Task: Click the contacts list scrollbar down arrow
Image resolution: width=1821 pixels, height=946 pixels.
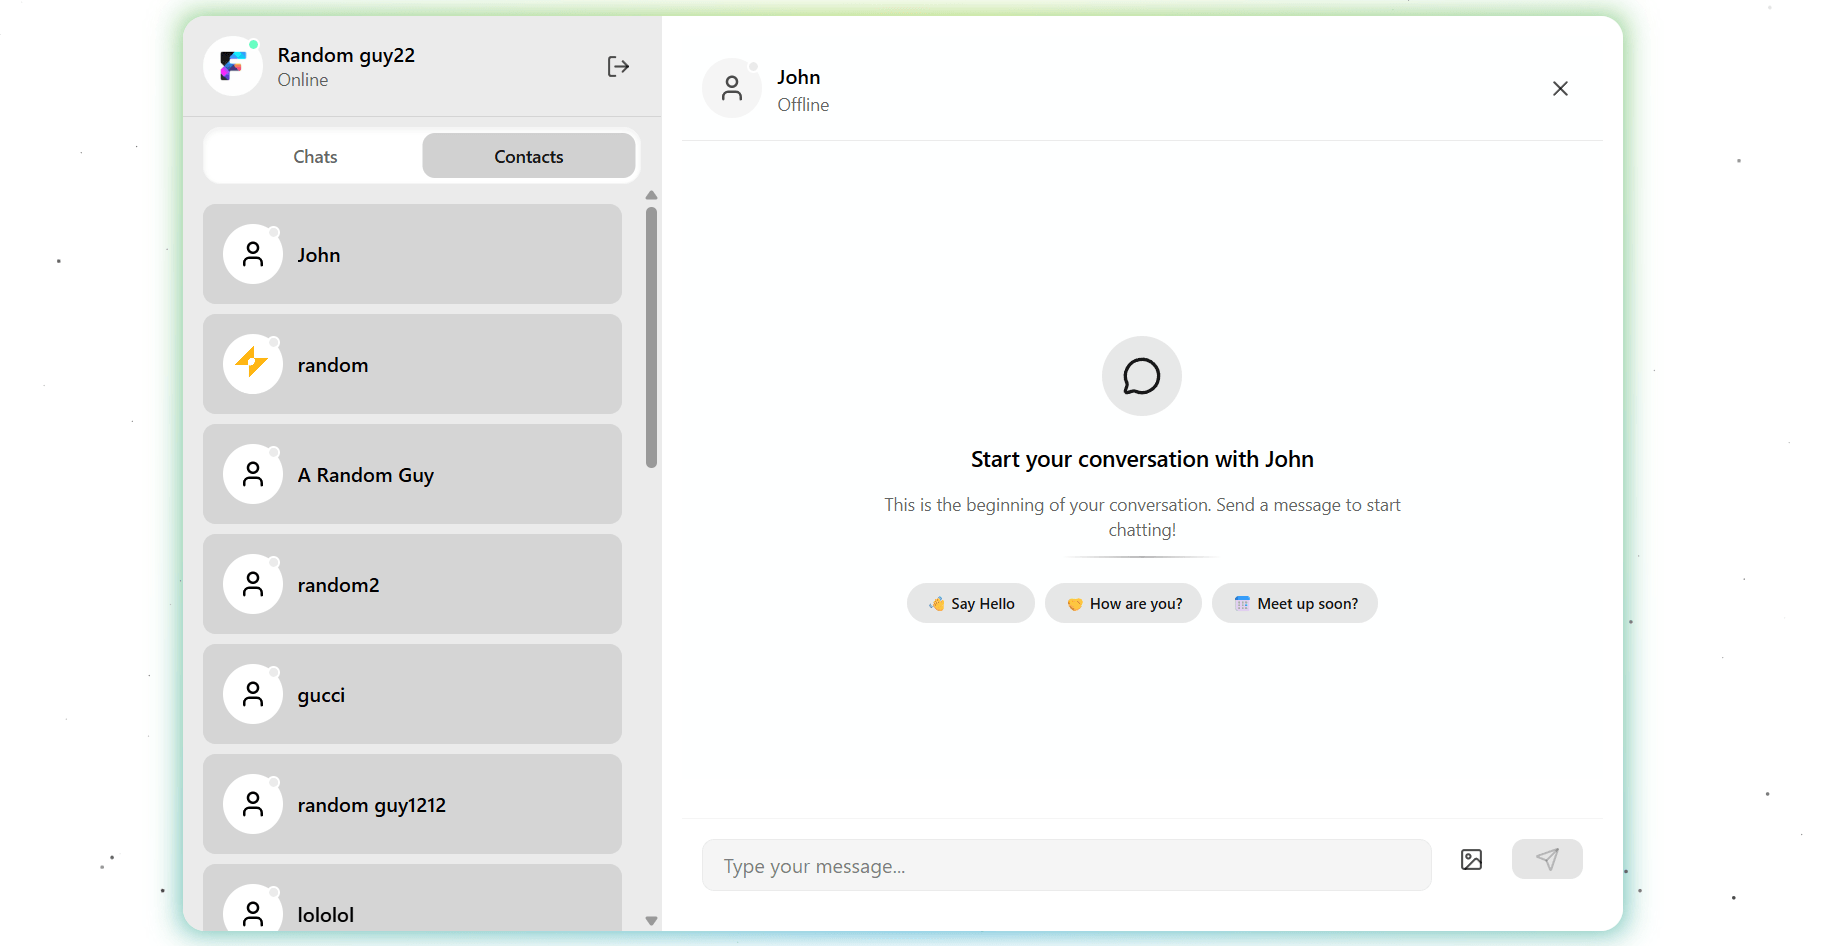Action: point(651,920)
